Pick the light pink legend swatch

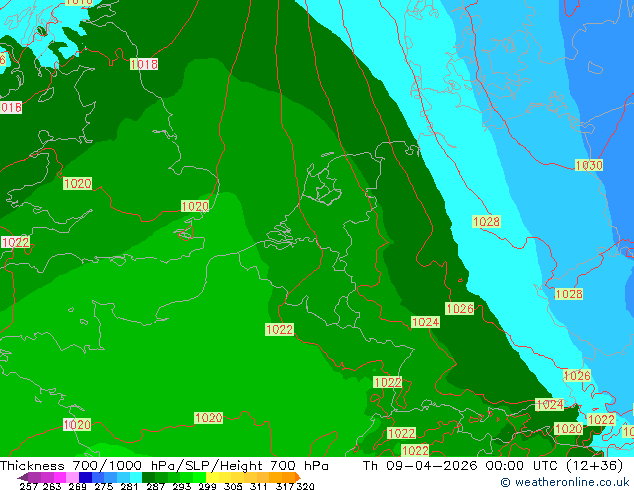pyautogui.click(x=72, y=477)
